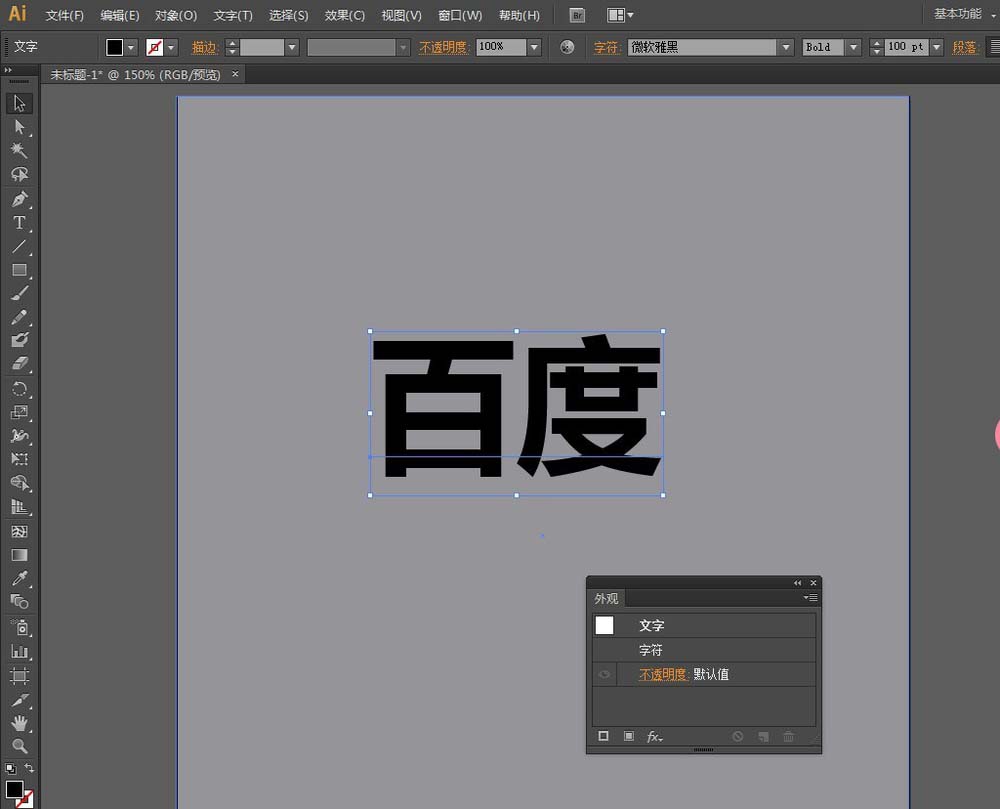The width and height of the screenshot is (1000, 809).
Task: Select the Slice tool
Action: click(x=19, y=700)
